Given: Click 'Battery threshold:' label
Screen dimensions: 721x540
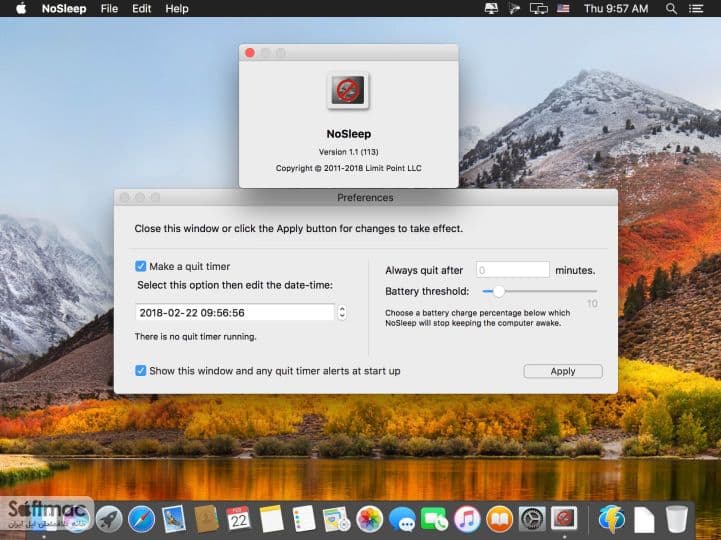Looking at the screenshot, I should coord(427,291).
